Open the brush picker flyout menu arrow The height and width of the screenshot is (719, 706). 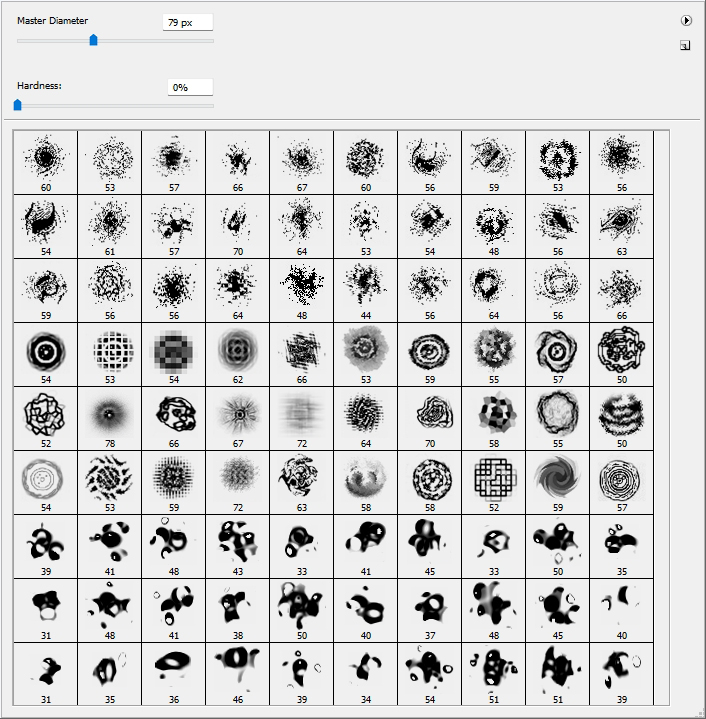[686, 20]
